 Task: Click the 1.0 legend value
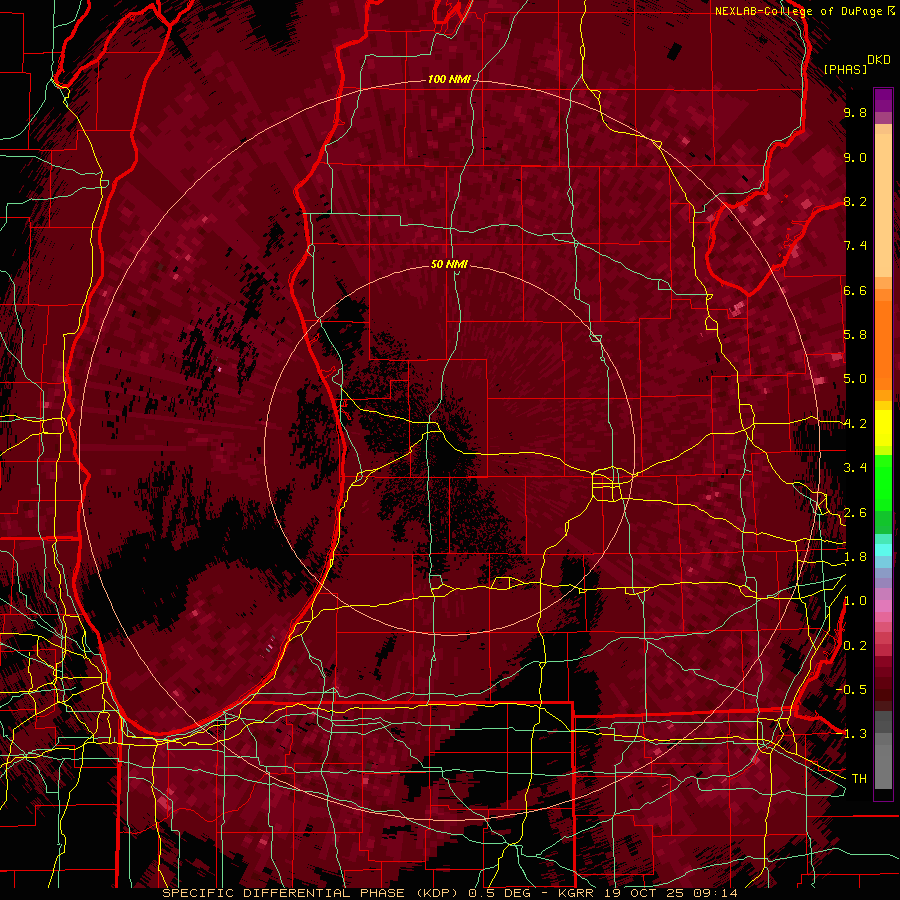855,601
